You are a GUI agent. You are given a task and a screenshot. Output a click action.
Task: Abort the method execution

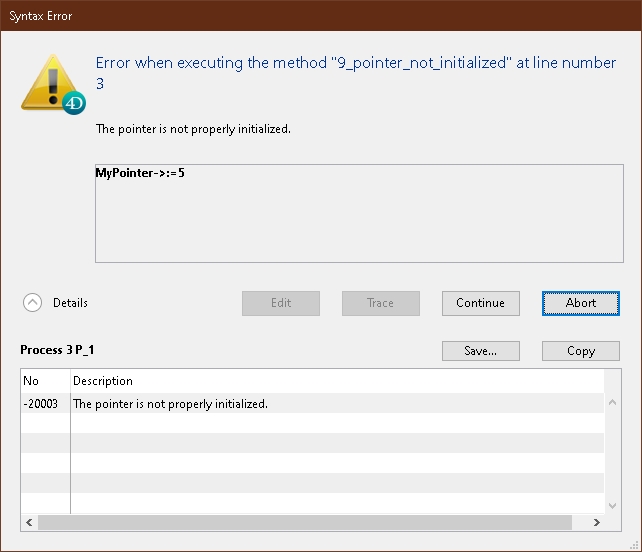580,303
